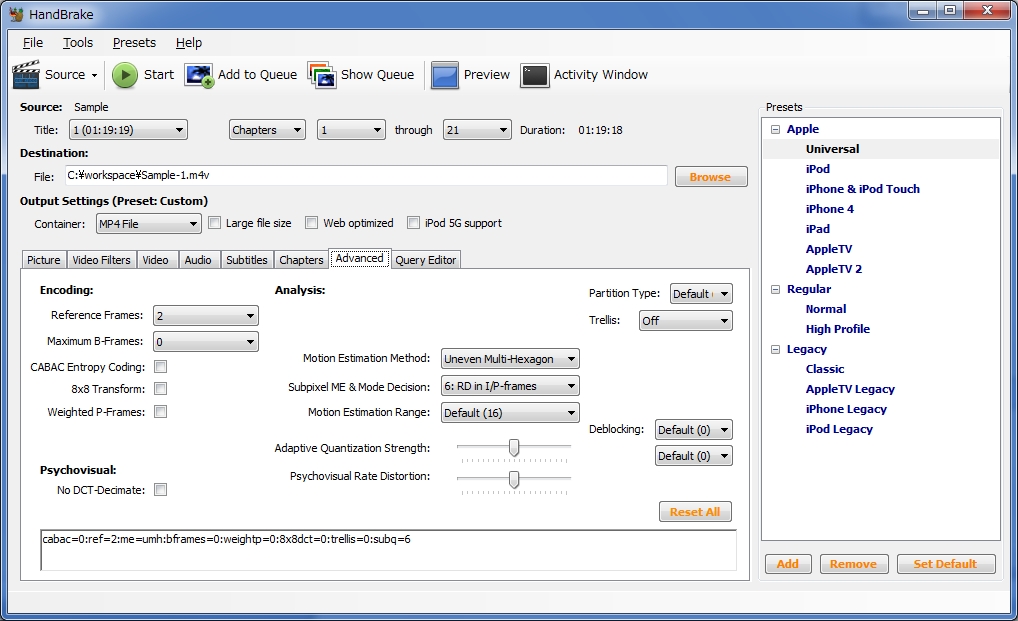The width and height of the screenshot is (1018, 621).
Task: Click the destination File path field
Action: tap(366, 175)
